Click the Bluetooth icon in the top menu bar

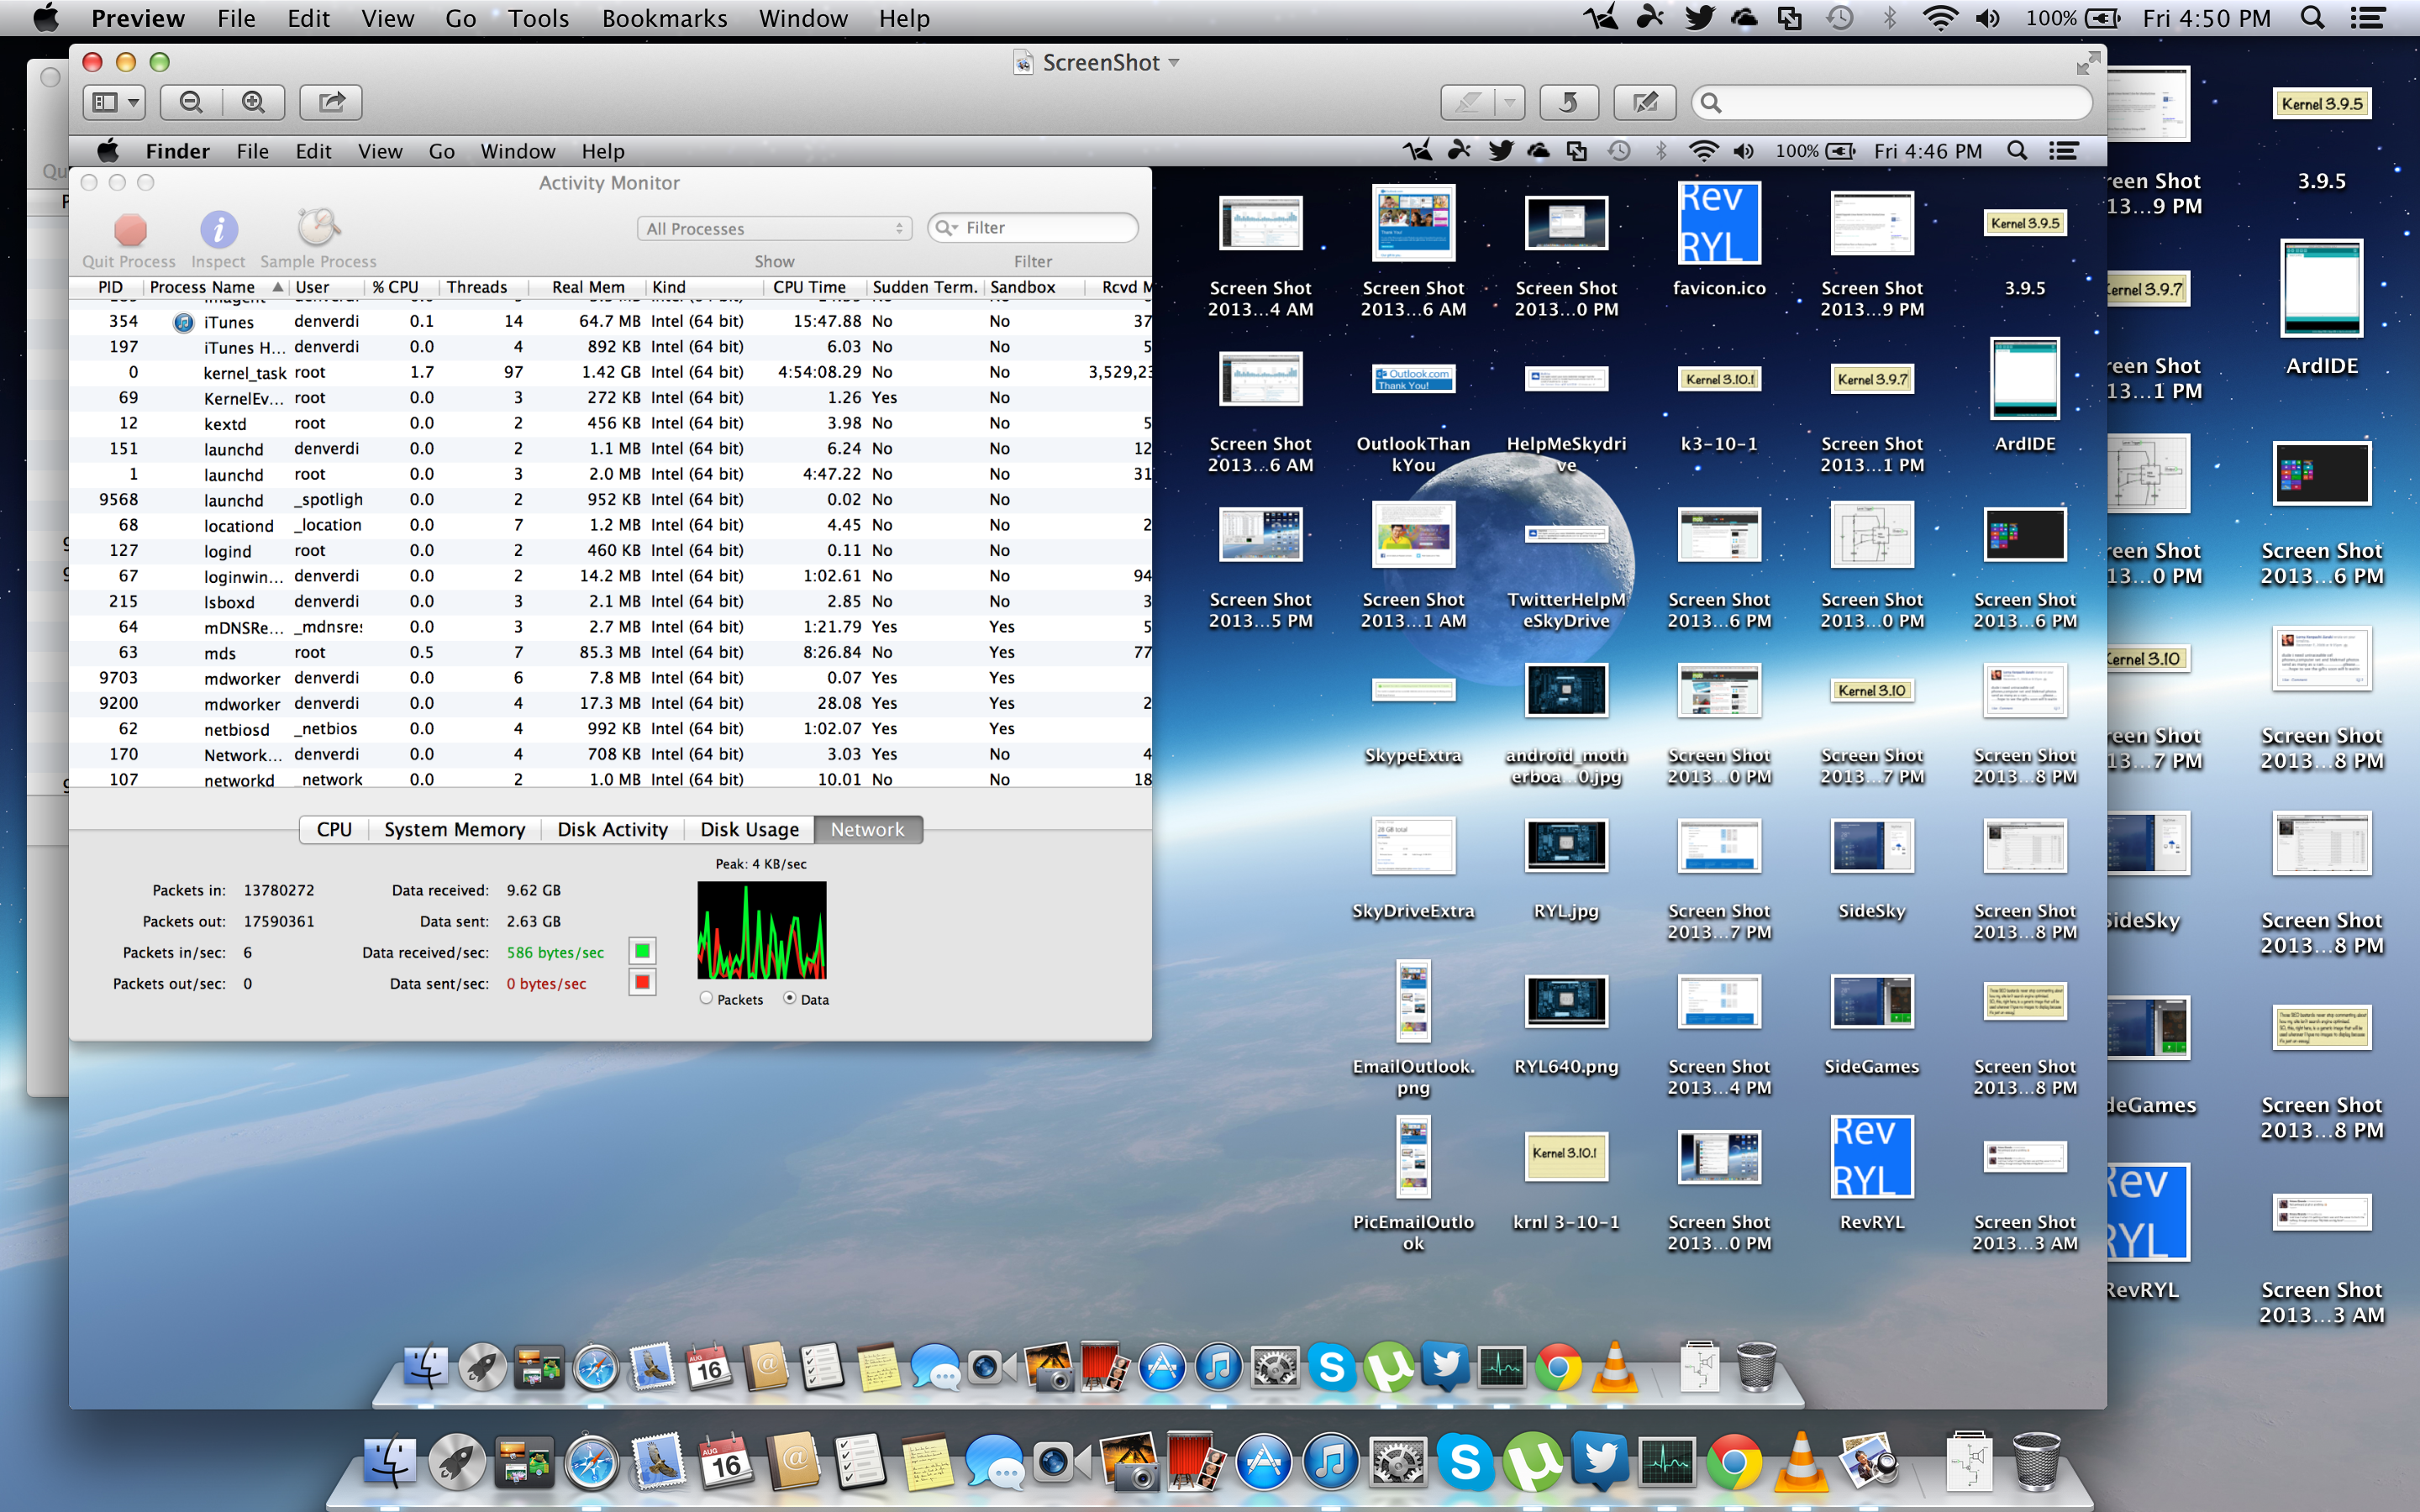1889,18
